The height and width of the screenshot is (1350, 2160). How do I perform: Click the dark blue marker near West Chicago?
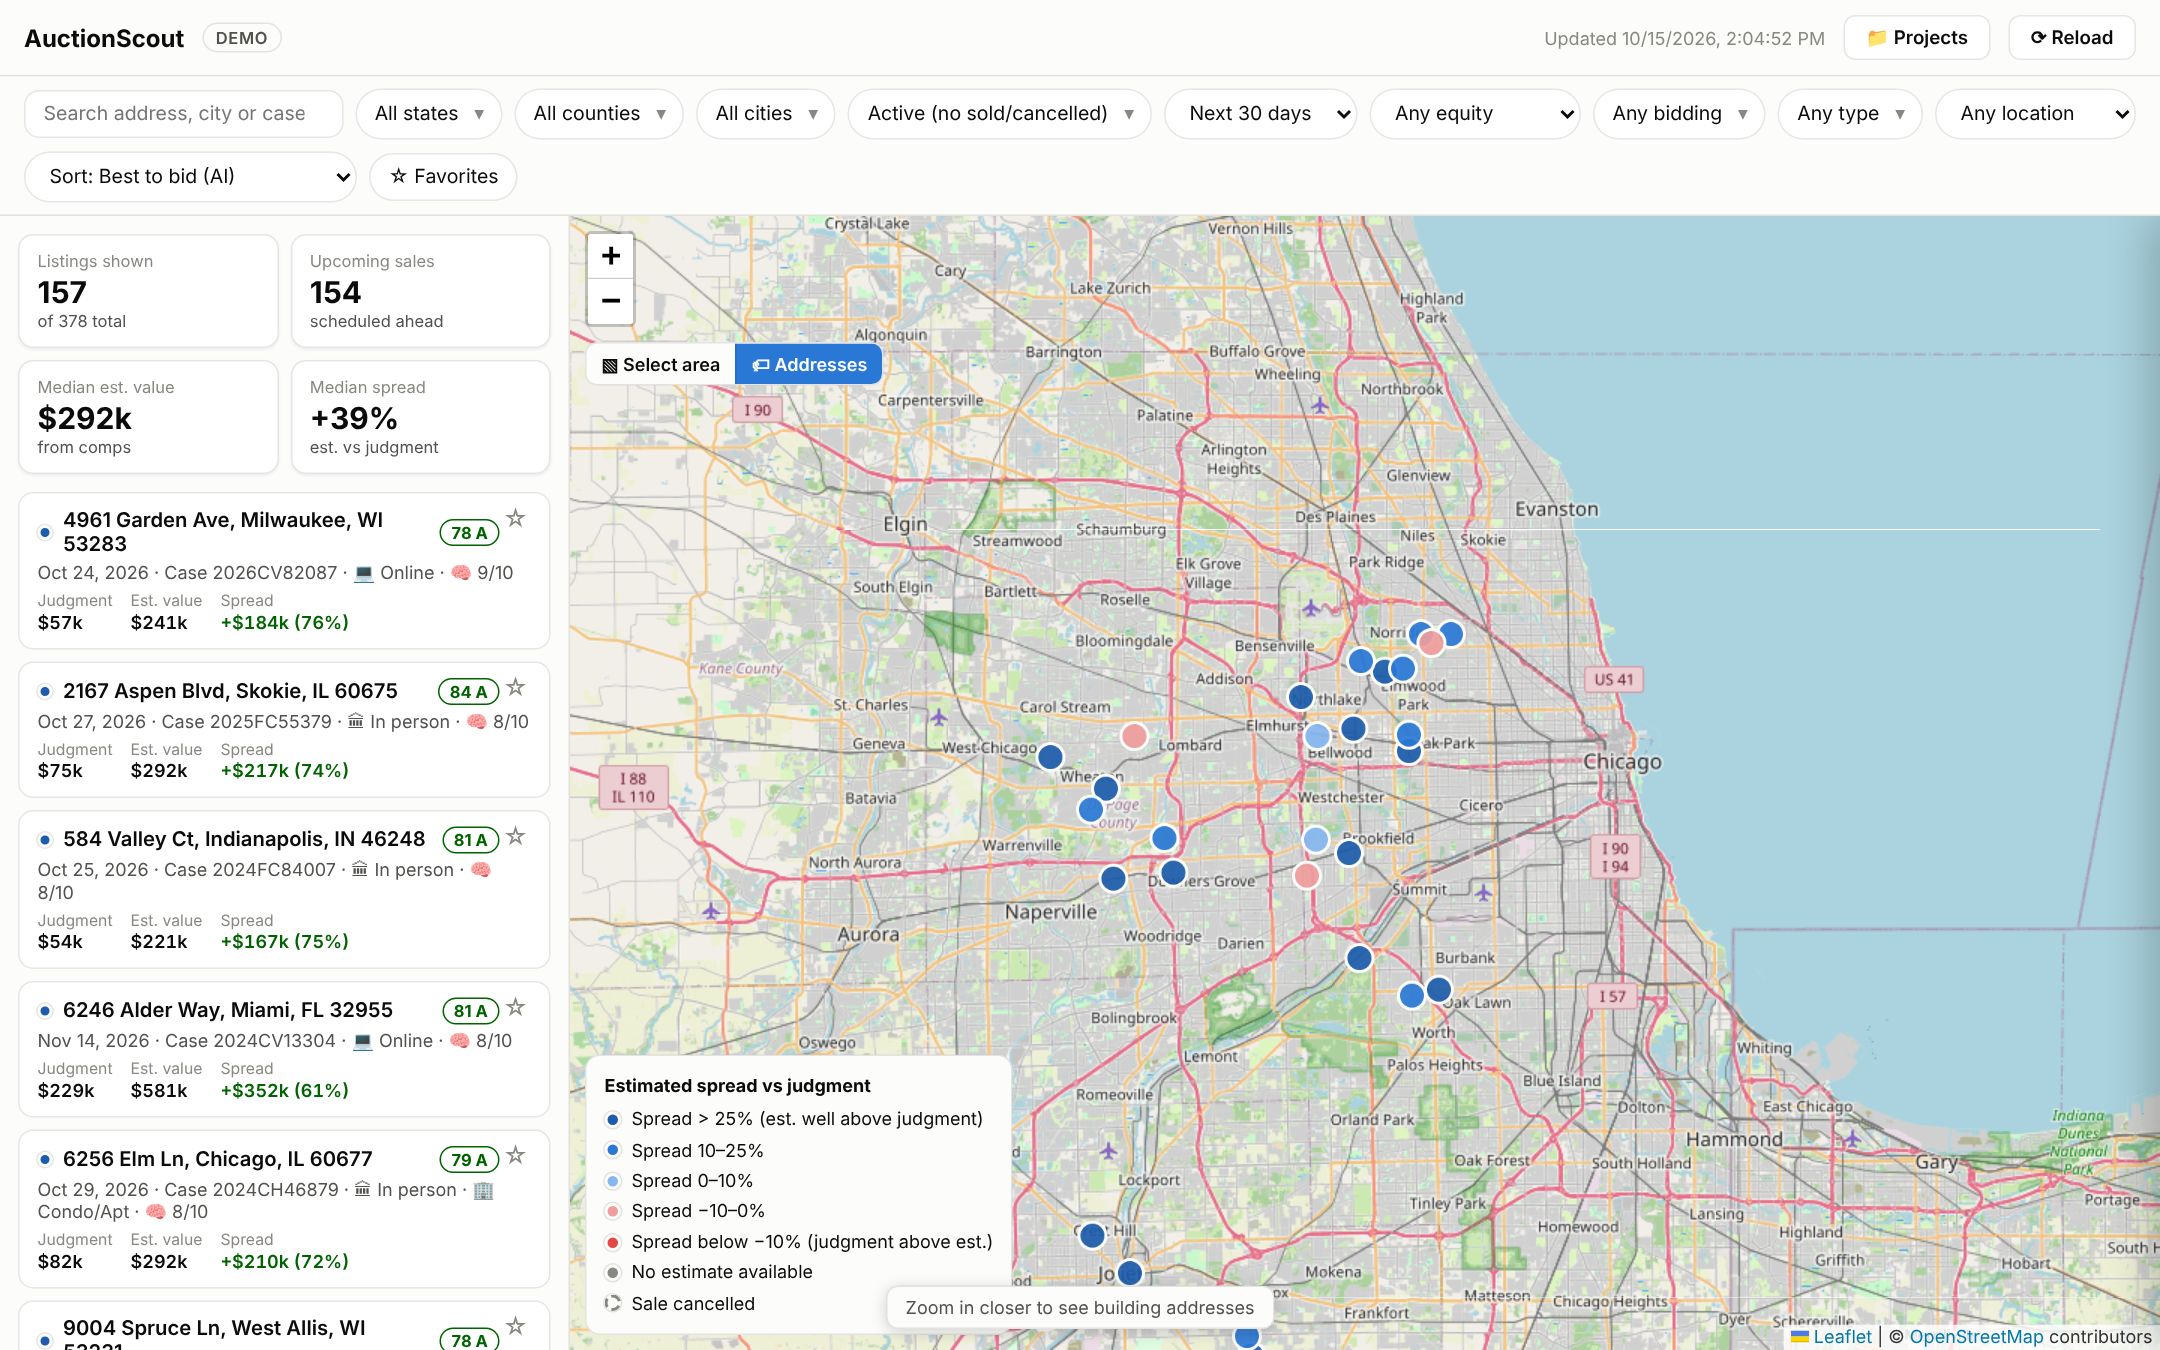1050,757
